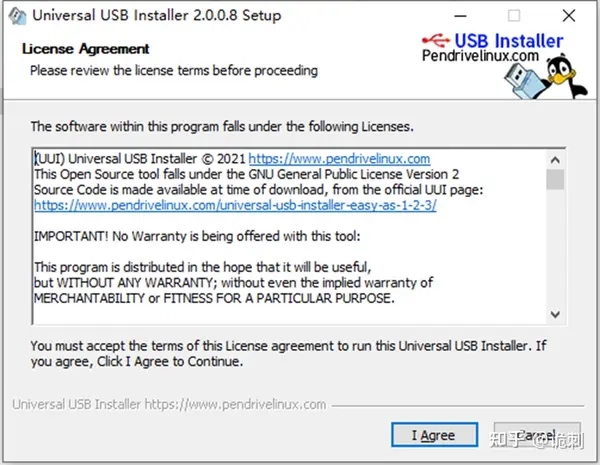Click the I Agree button
The width and height of the screenshot is (600, 465).
coord(434,435)
